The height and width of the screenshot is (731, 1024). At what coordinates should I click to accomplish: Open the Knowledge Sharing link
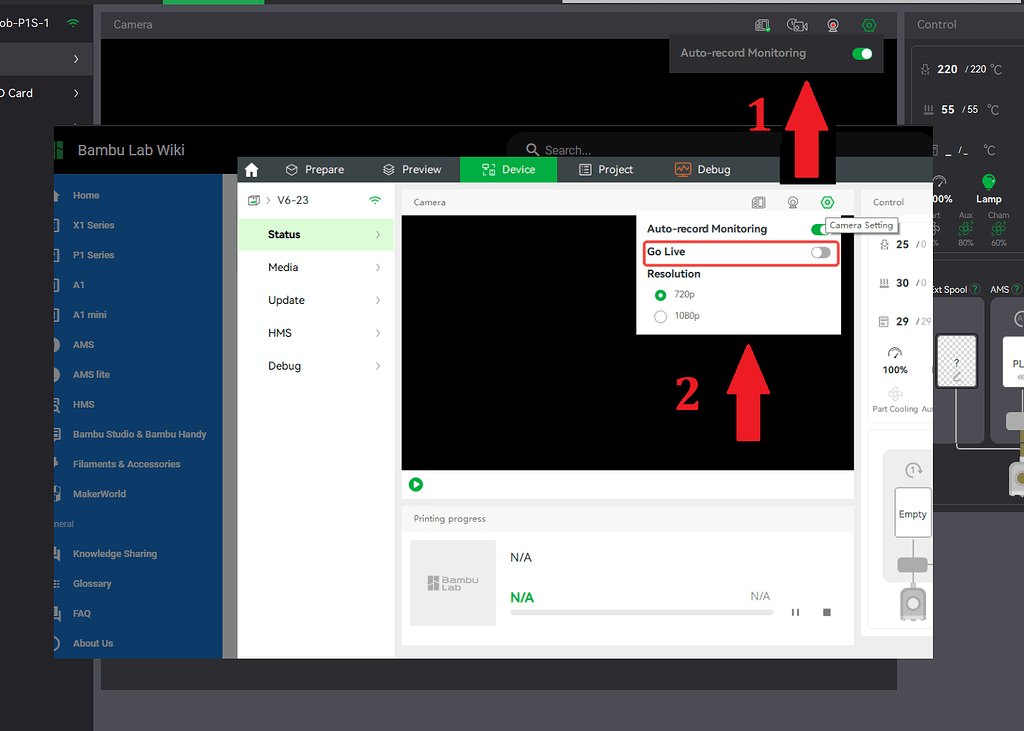pyautogui.click(x=115, y=554)
